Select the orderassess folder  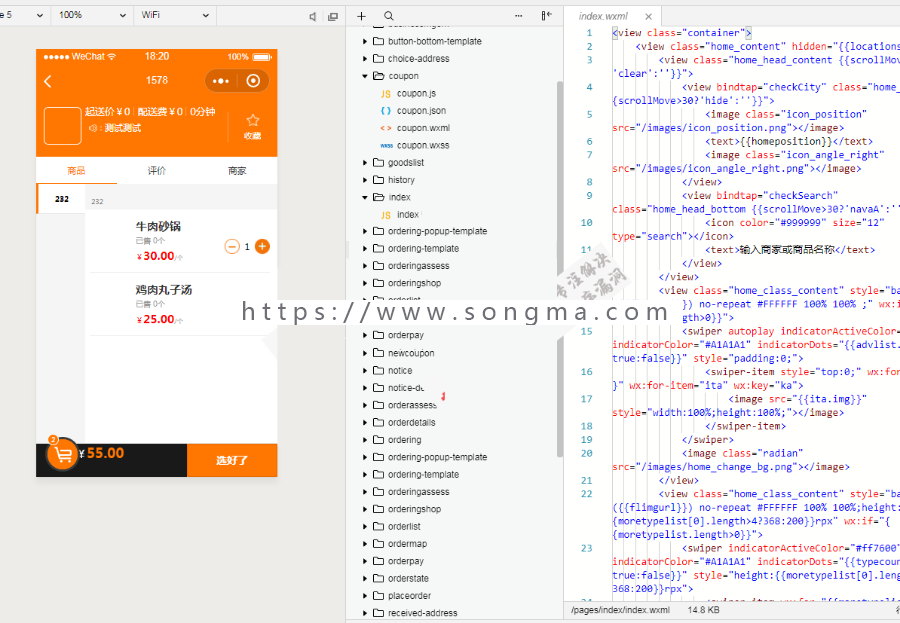412,405
